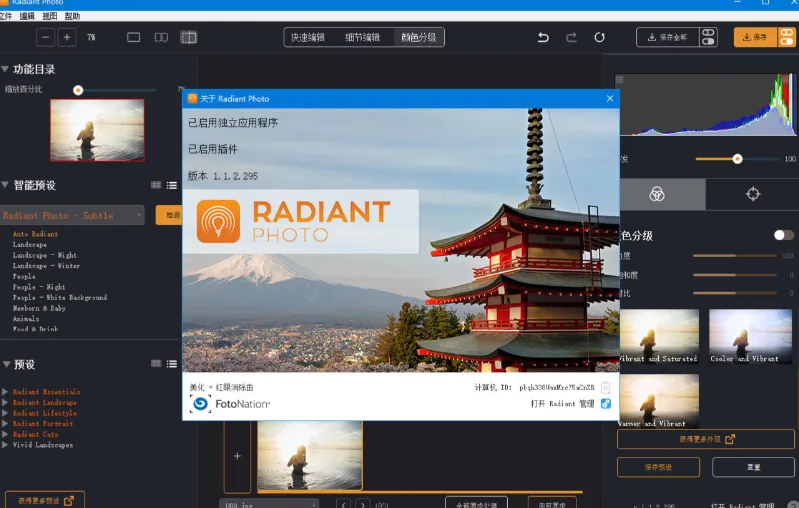This screenshot has width=799, height=508.
Task: Click the 重置 button
Action: click(753, 467)
